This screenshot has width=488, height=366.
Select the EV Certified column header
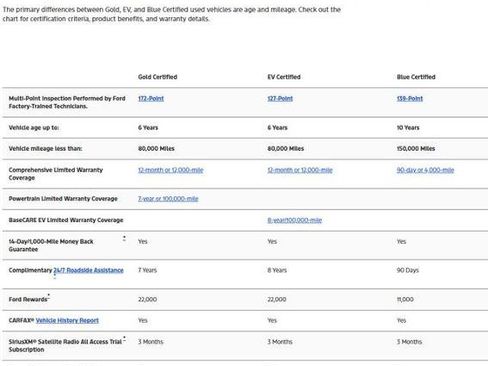(x=284, y=77)
